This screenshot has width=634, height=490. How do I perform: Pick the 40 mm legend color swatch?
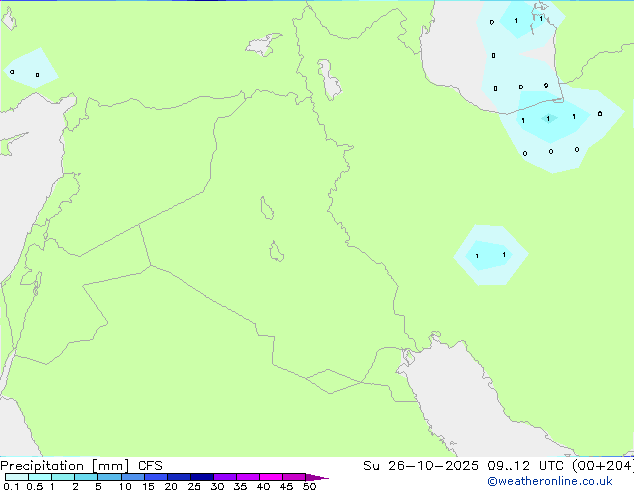[x=271, y=477]
